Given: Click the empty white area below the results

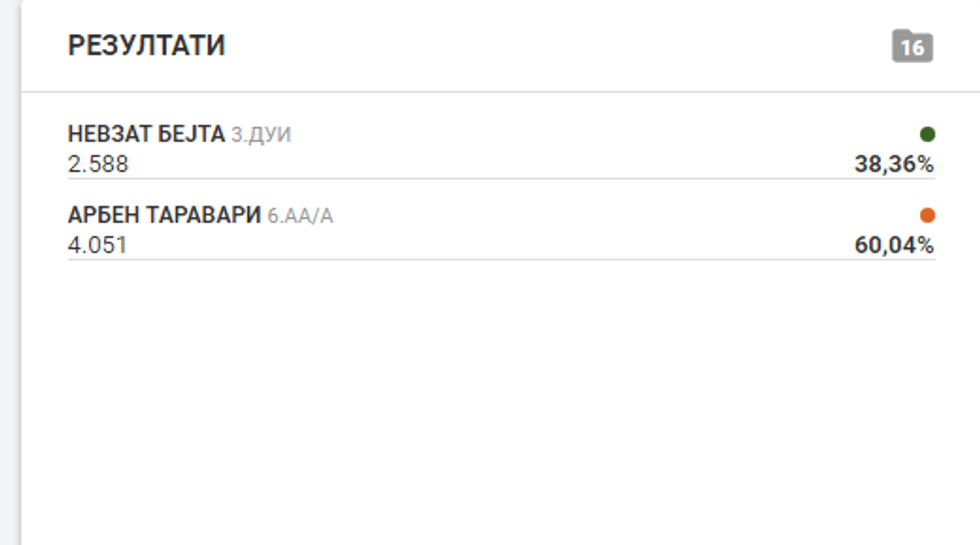Looking at the screenshot, I should coord(500,400).
